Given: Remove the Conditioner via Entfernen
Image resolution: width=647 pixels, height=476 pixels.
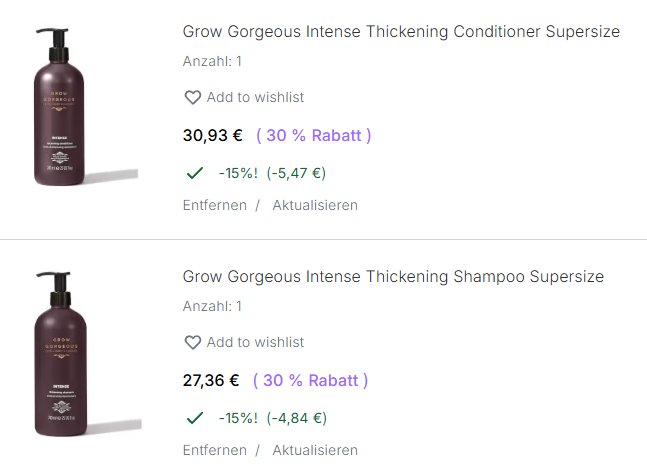Looking at the screenshot, I should [x=214, y=206].
